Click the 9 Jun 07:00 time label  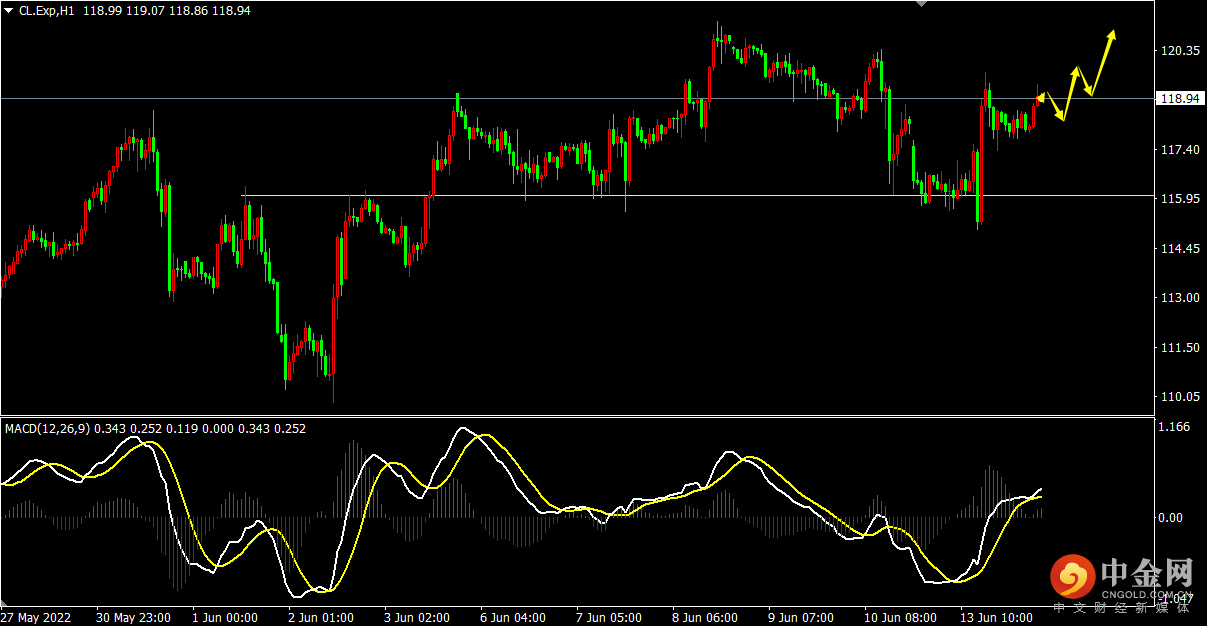click(x=802, y=618)
